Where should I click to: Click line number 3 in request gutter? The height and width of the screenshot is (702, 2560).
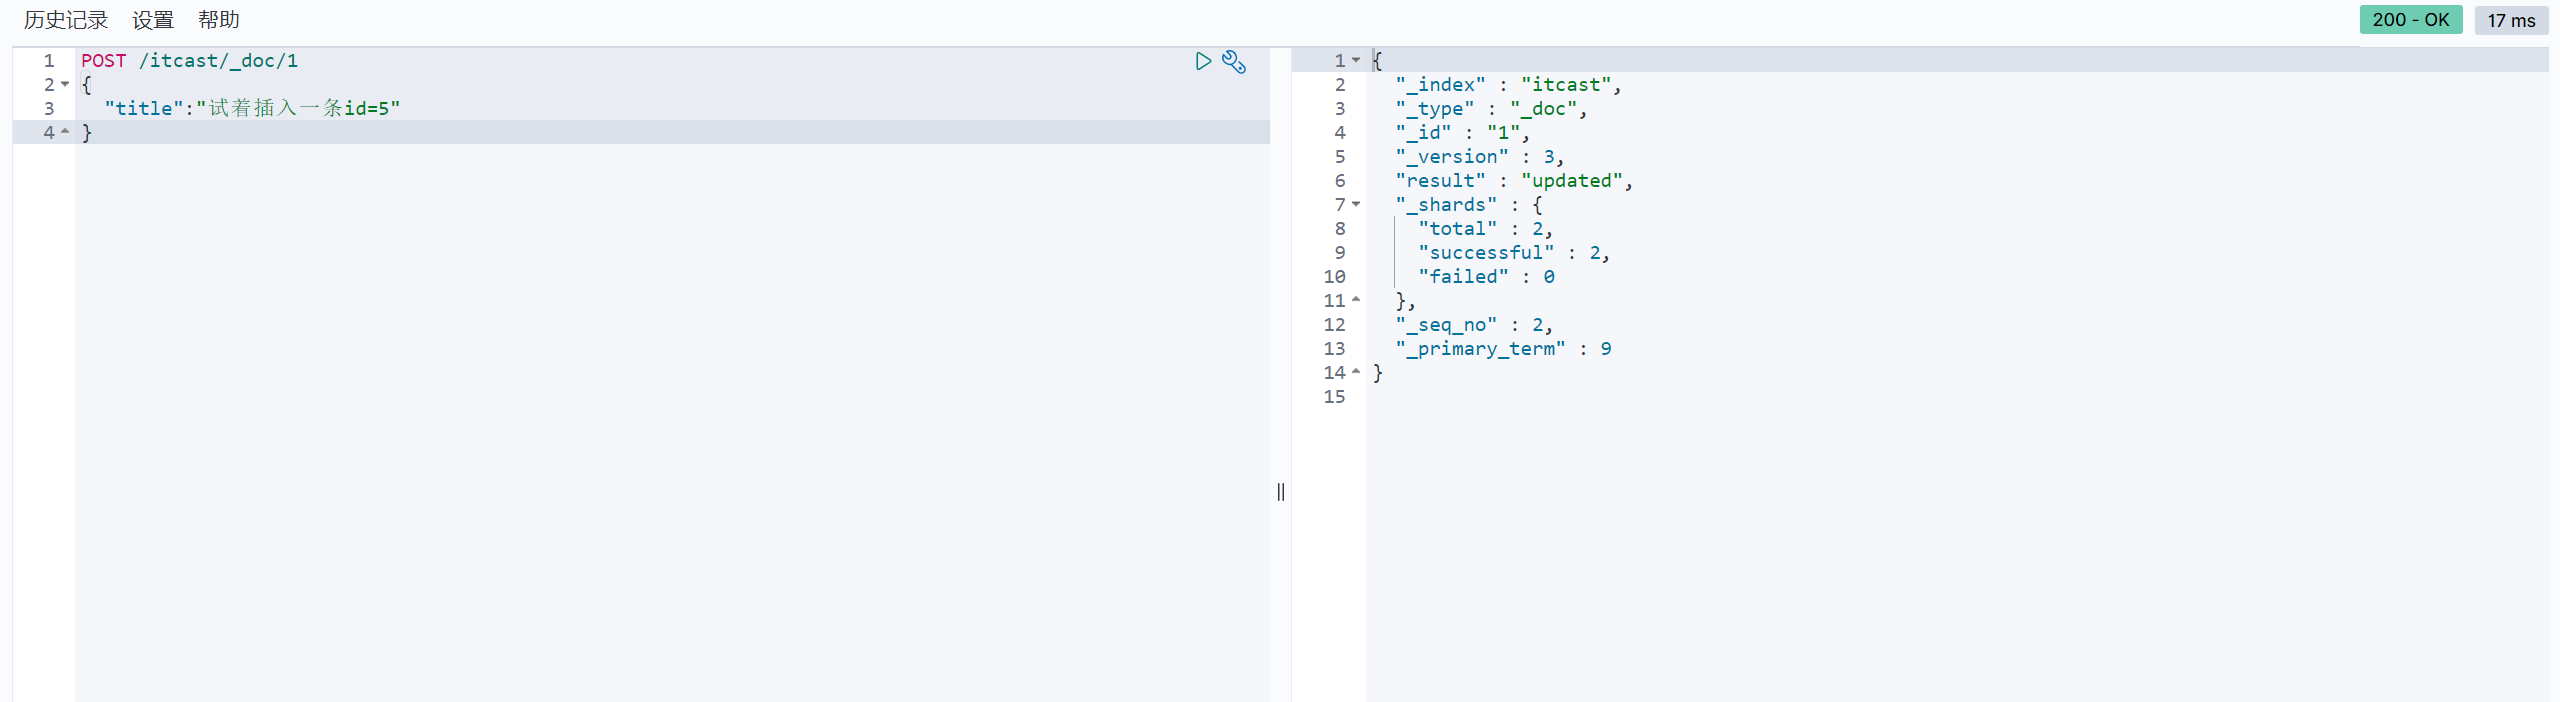pyautogui.click(x=49, y=108)
